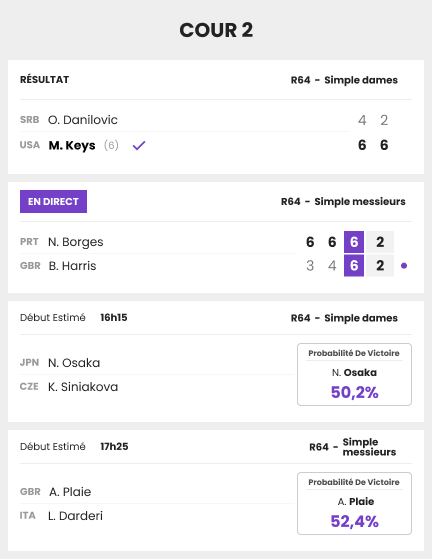Click Borges highlighted third set score 6
The image size is (432, 559).
click(x=354, y=242)
